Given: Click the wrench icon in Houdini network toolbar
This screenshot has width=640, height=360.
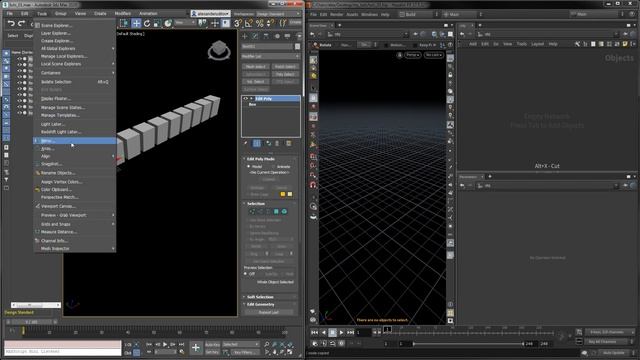Looking at the screenshot, I should (577, 44).
